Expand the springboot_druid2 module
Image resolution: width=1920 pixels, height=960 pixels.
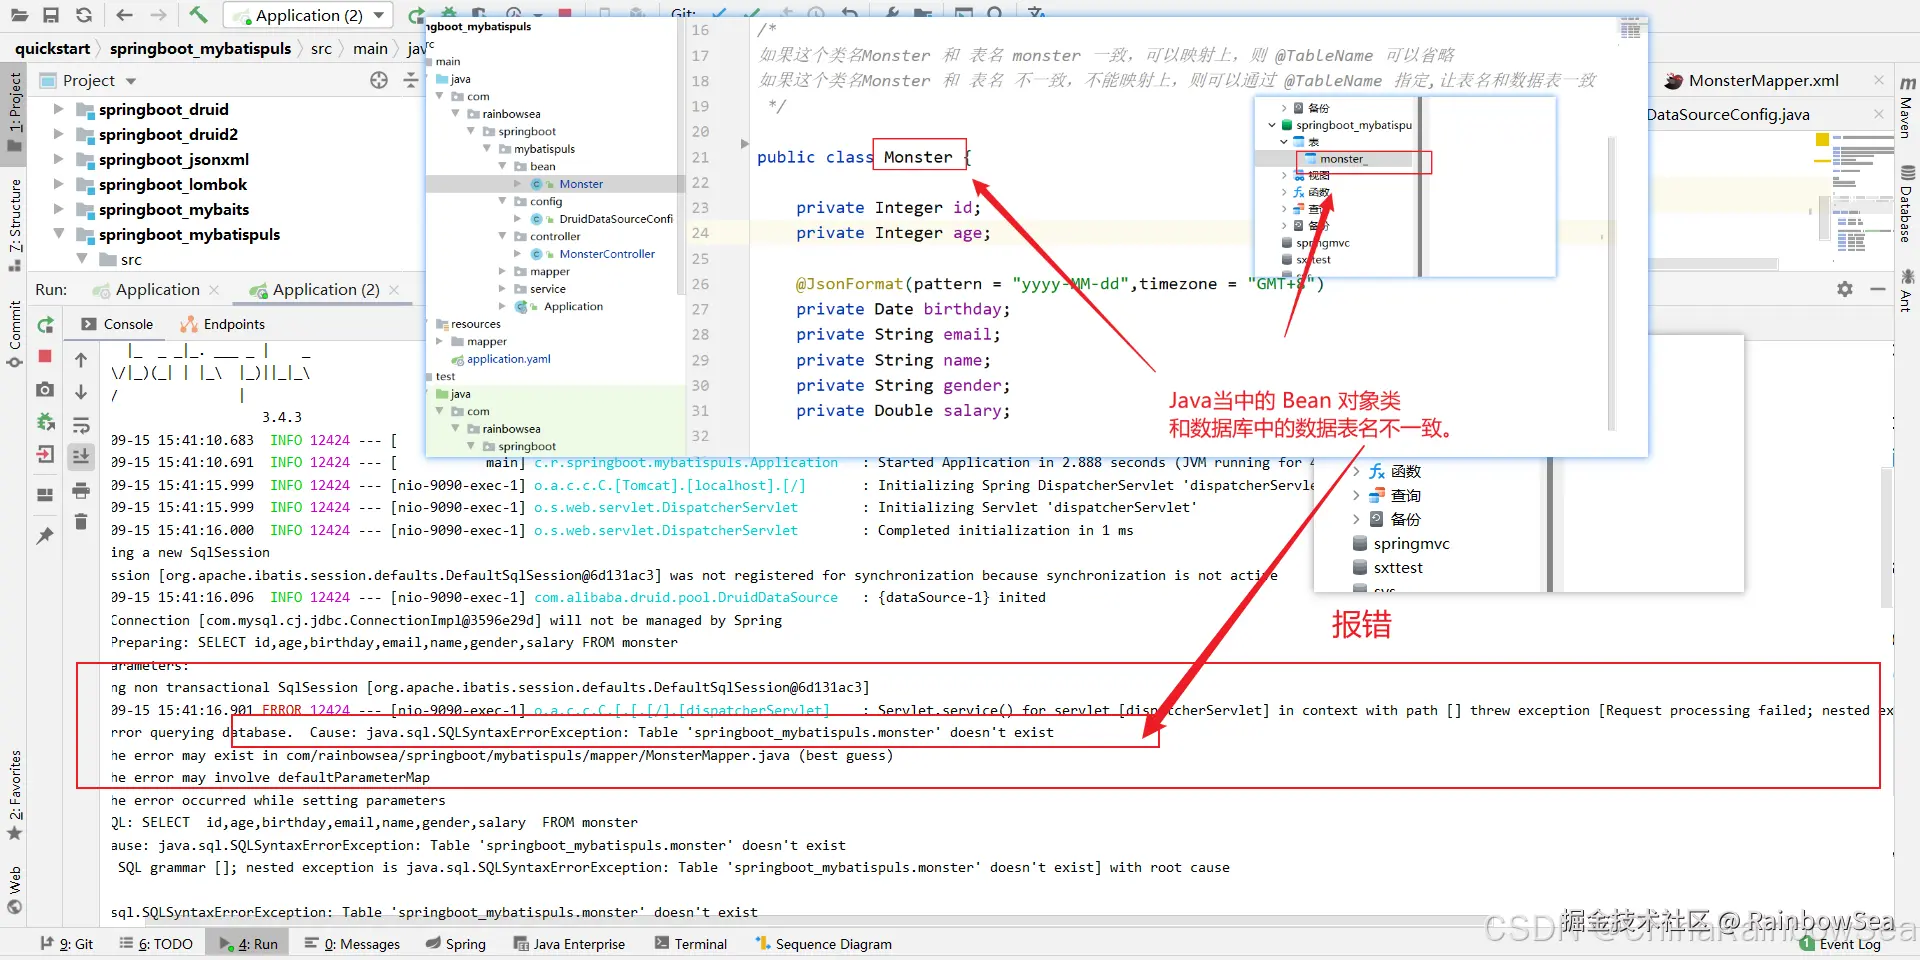58,134
